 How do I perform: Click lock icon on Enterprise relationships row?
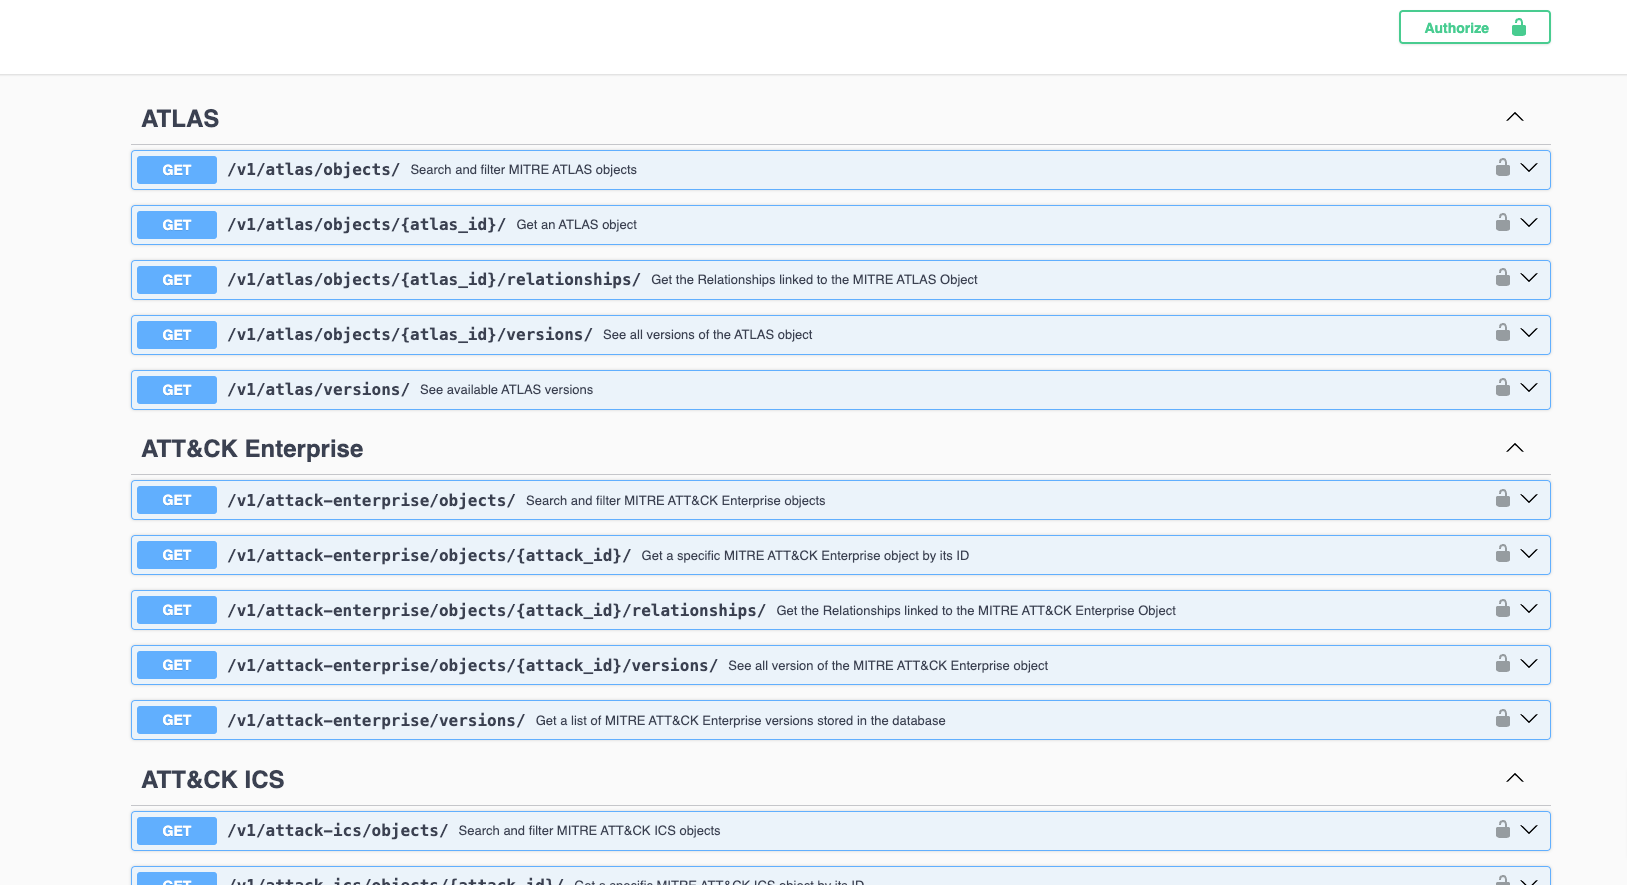coord(1502,608)
